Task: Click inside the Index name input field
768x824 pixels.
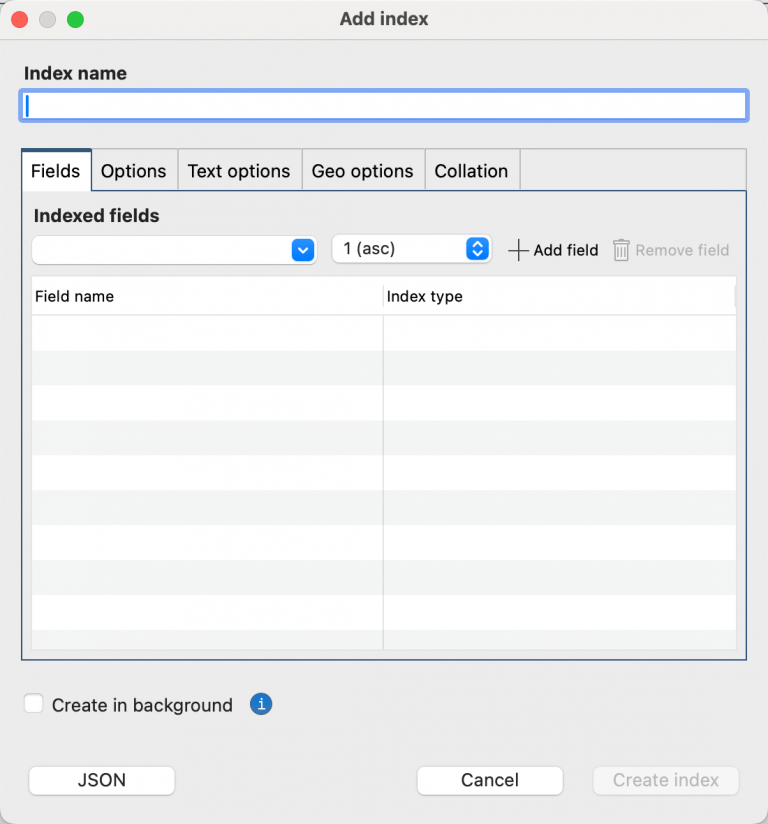Action: tap(383, 105)
